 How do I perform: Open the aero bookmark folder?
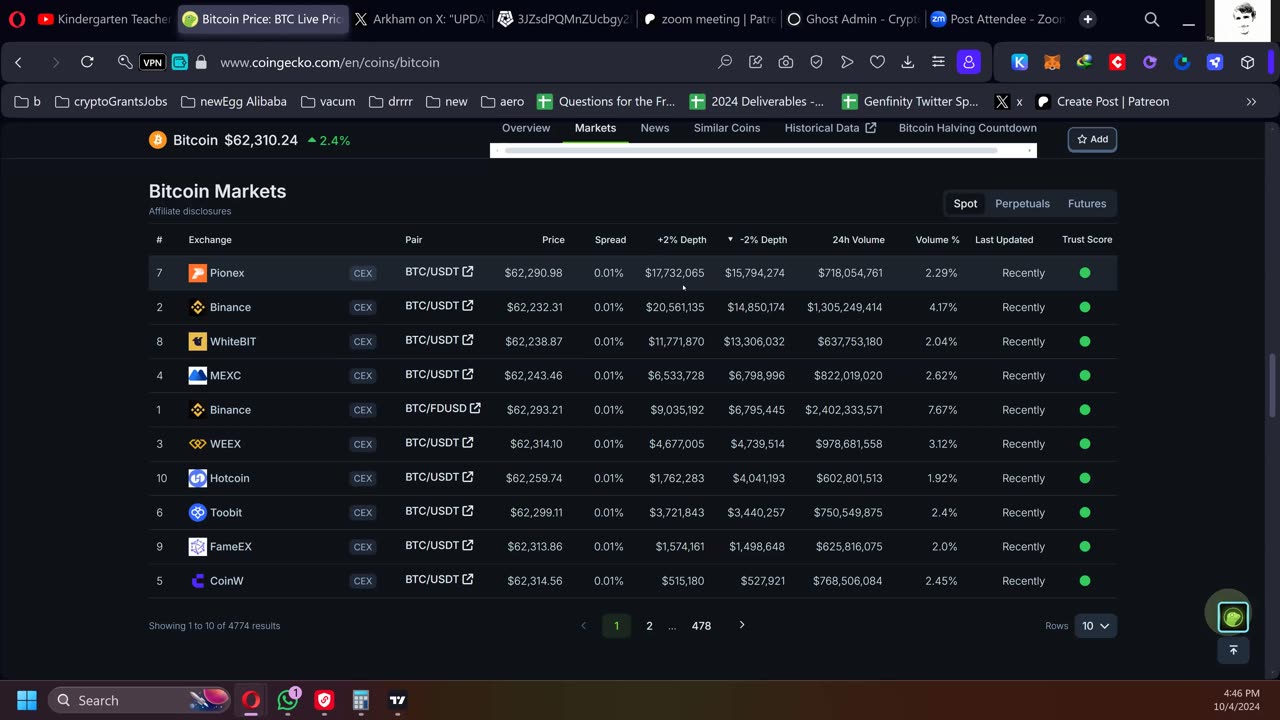[502, 101]
